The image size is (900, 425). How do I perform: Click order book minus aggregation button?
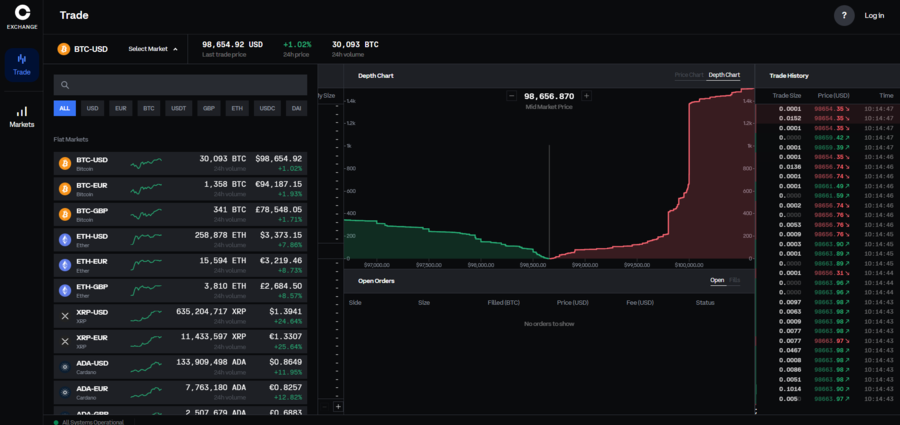[x=324, y=407]
